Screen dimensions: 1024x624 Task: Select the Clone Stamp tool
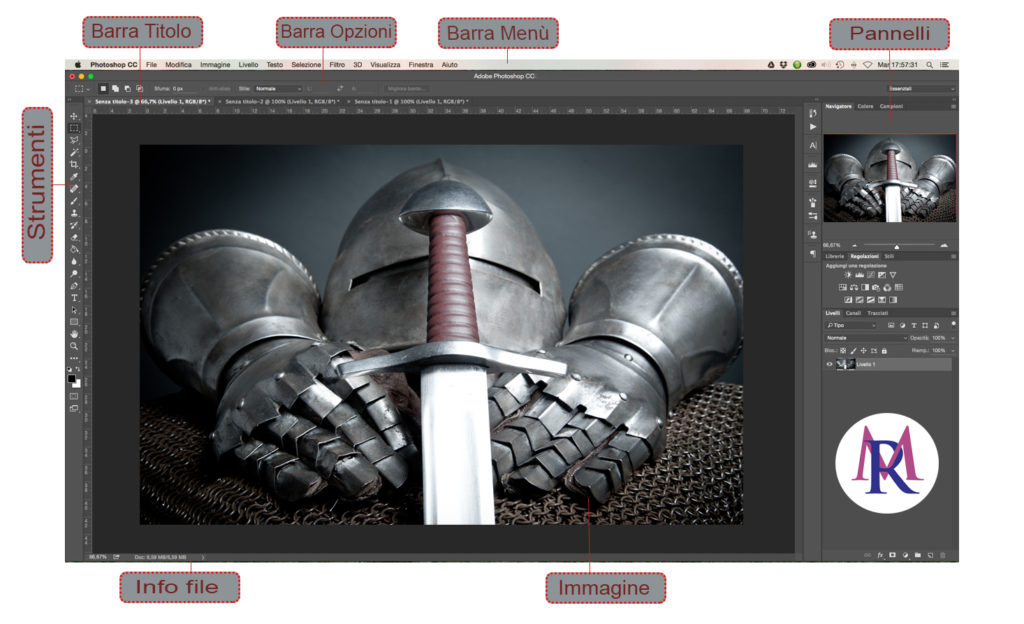tap(74, 213)
